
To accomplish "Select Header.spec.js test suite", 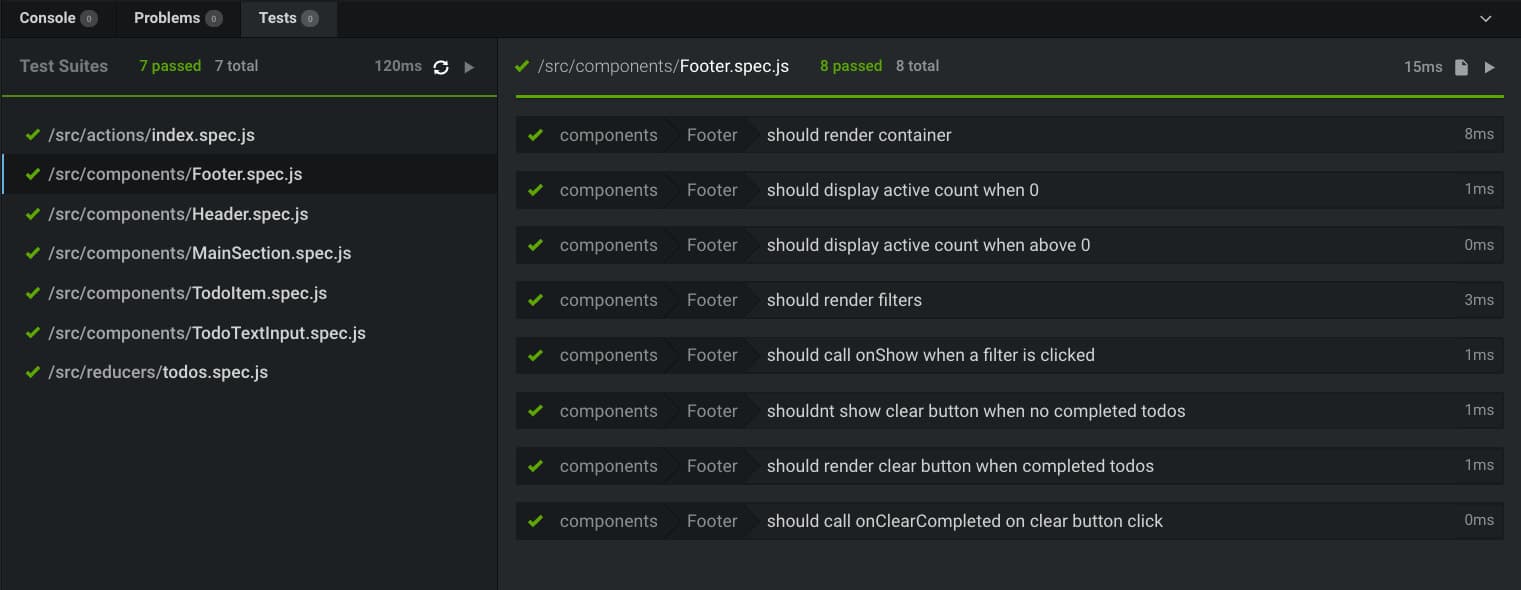I will tap(178, 214).
